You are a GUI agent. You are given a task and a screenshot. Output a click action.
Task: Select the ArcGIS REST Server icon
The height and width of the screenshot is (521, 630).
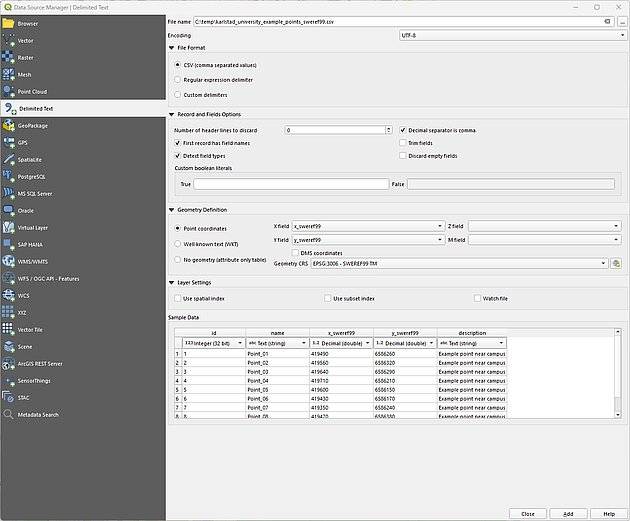click(8, 364)
